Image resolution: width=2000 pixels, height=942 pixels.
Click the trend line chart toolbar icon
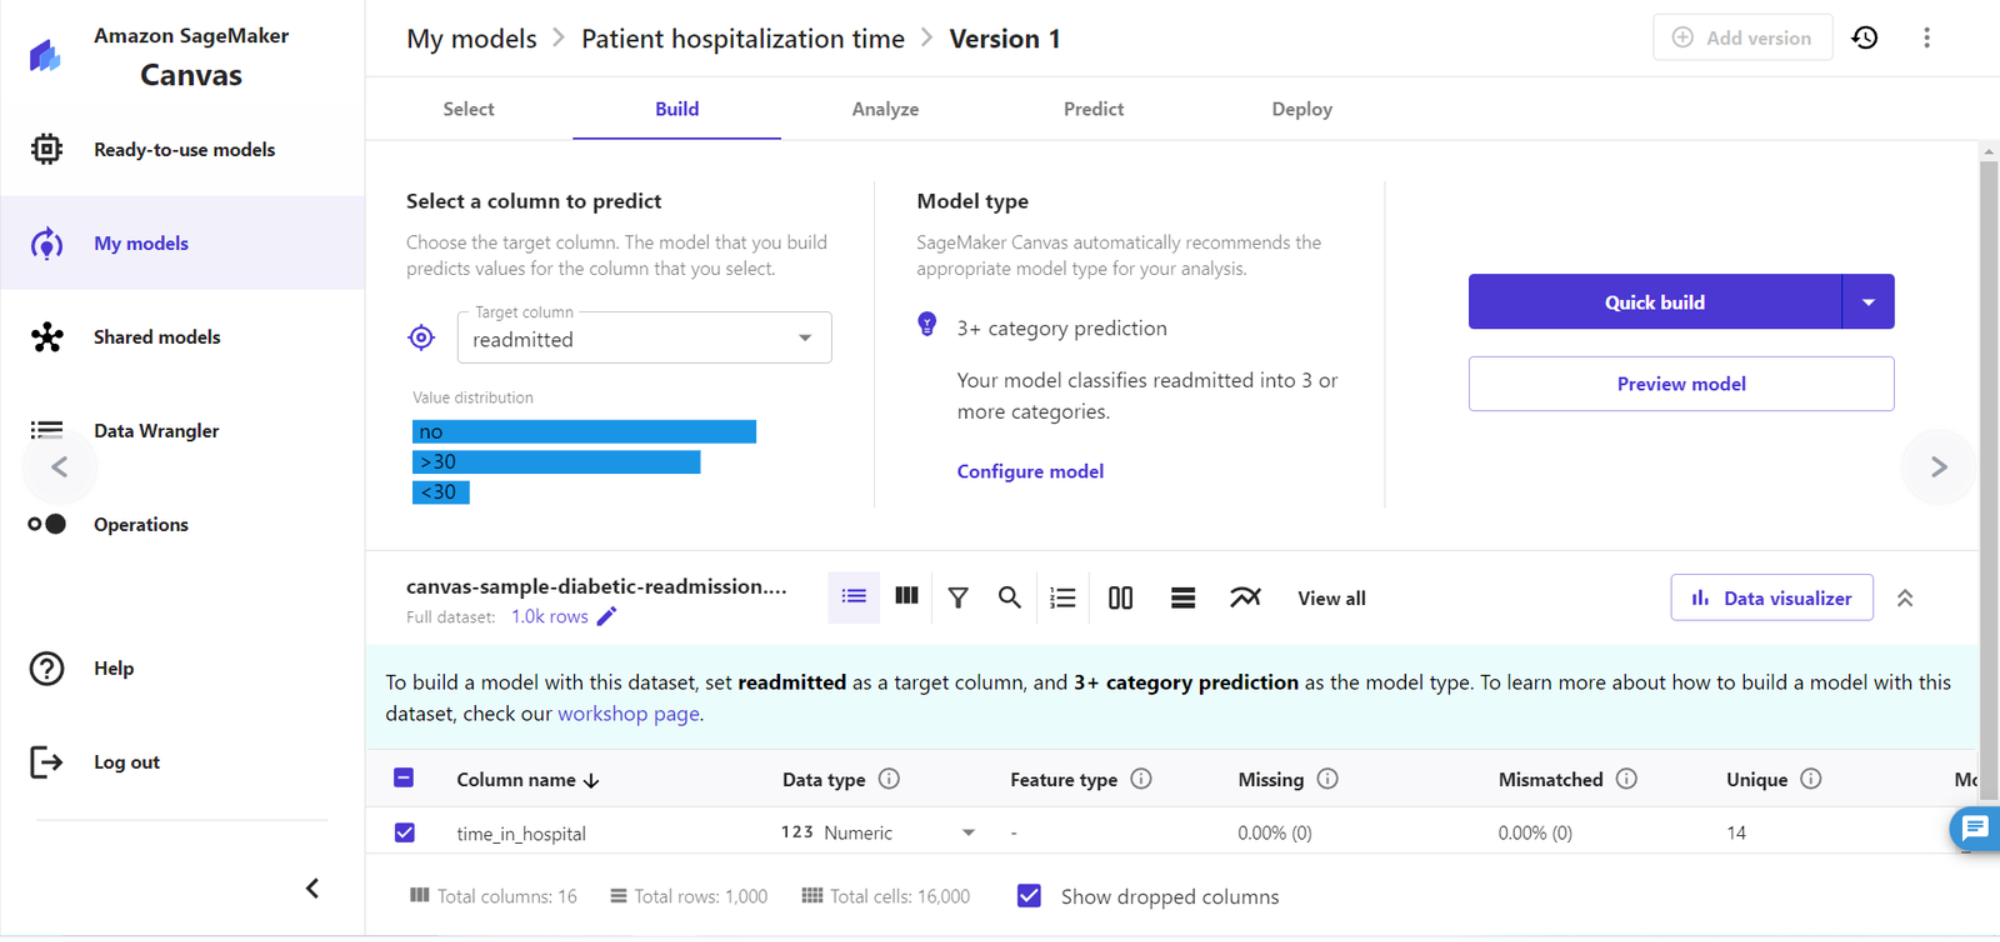click(1245, 597)
